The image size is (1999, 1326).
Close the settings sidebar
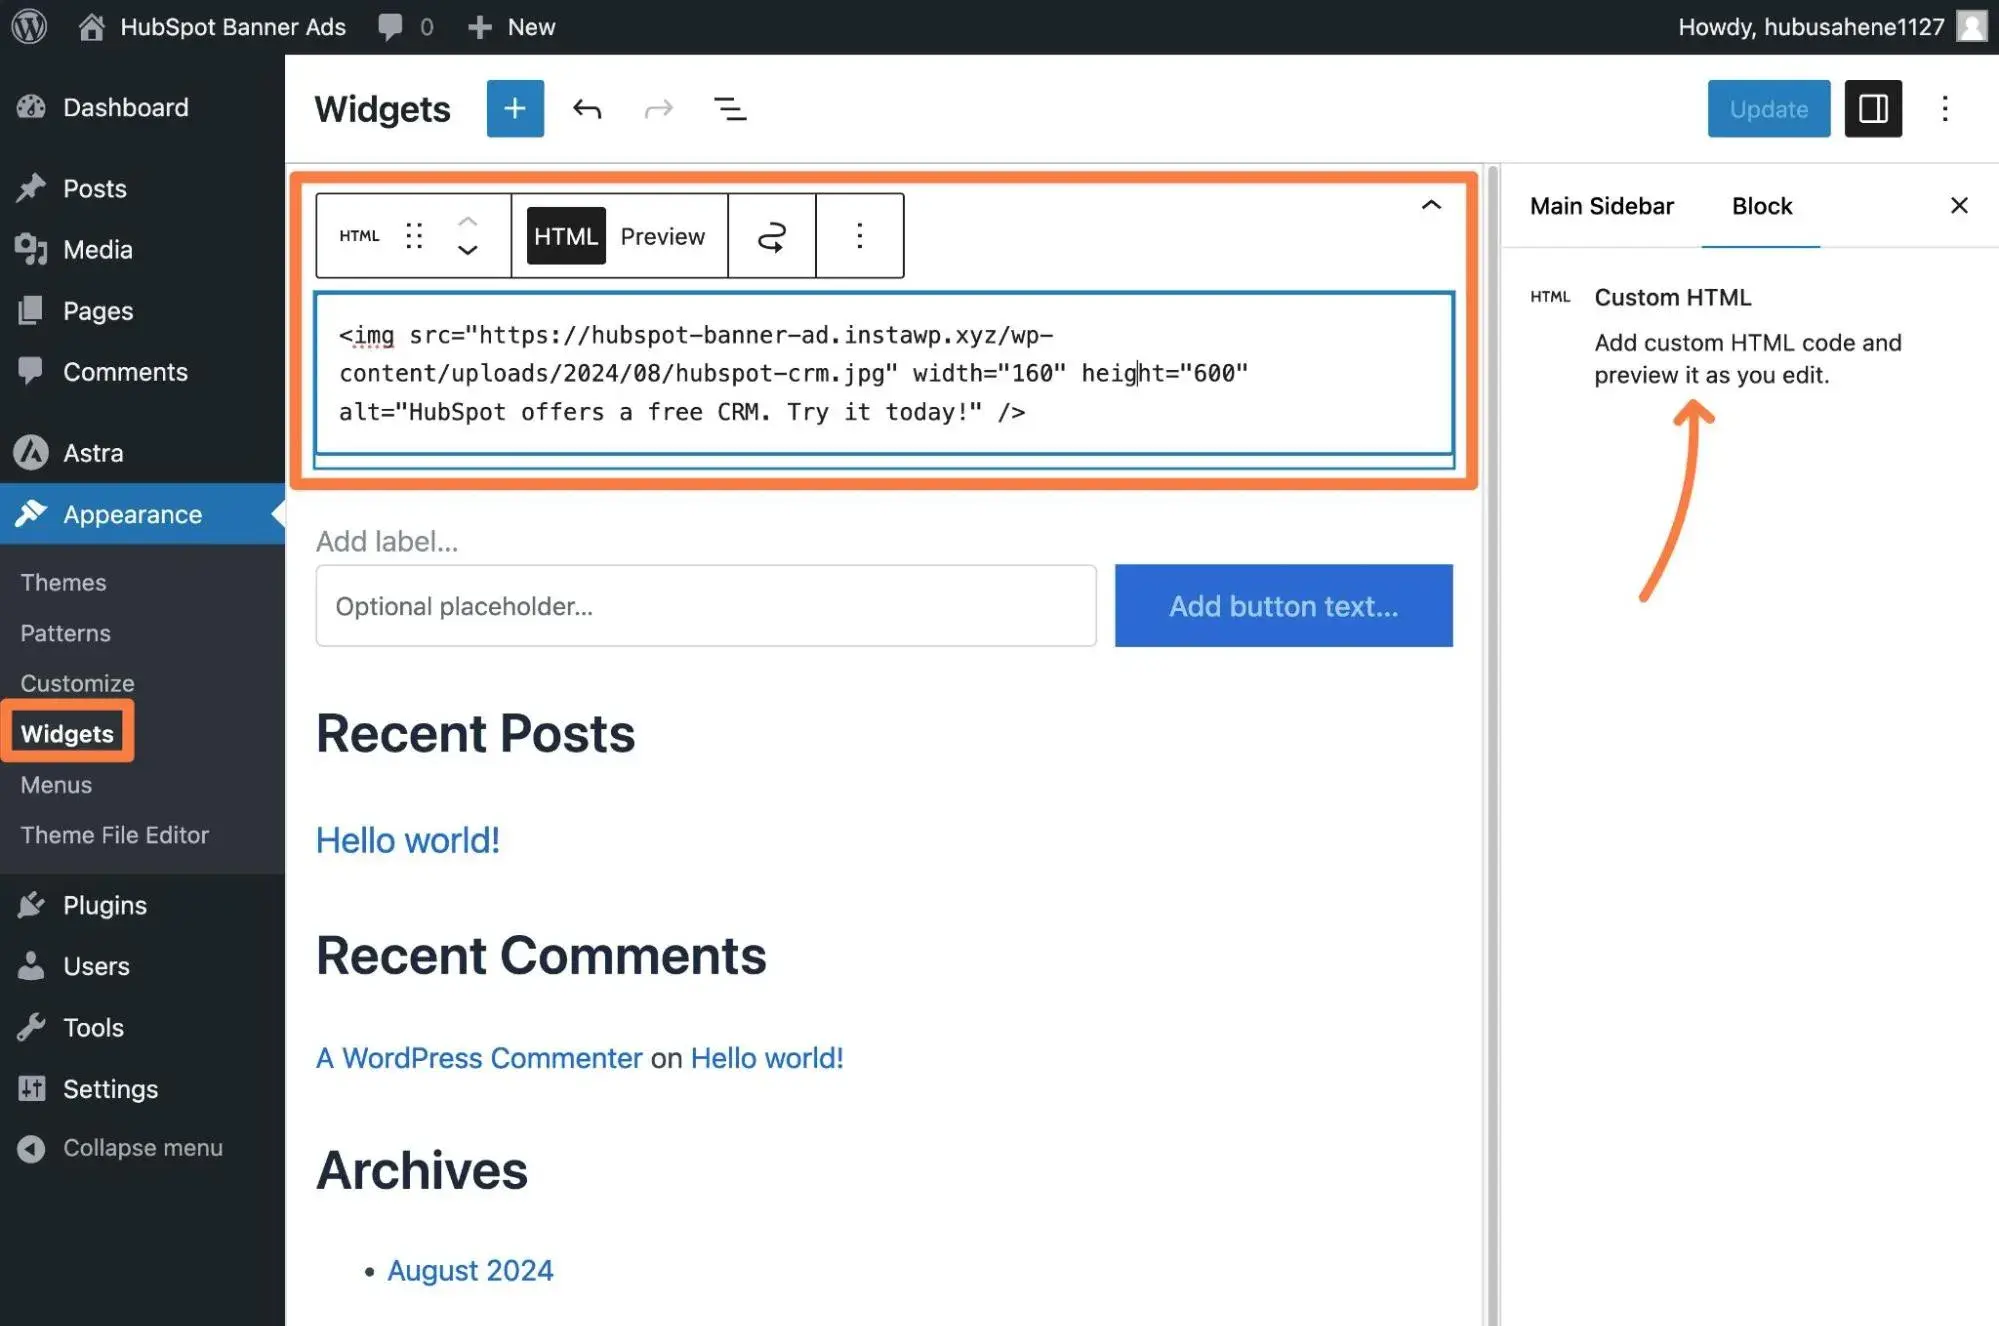point(1959,205)
